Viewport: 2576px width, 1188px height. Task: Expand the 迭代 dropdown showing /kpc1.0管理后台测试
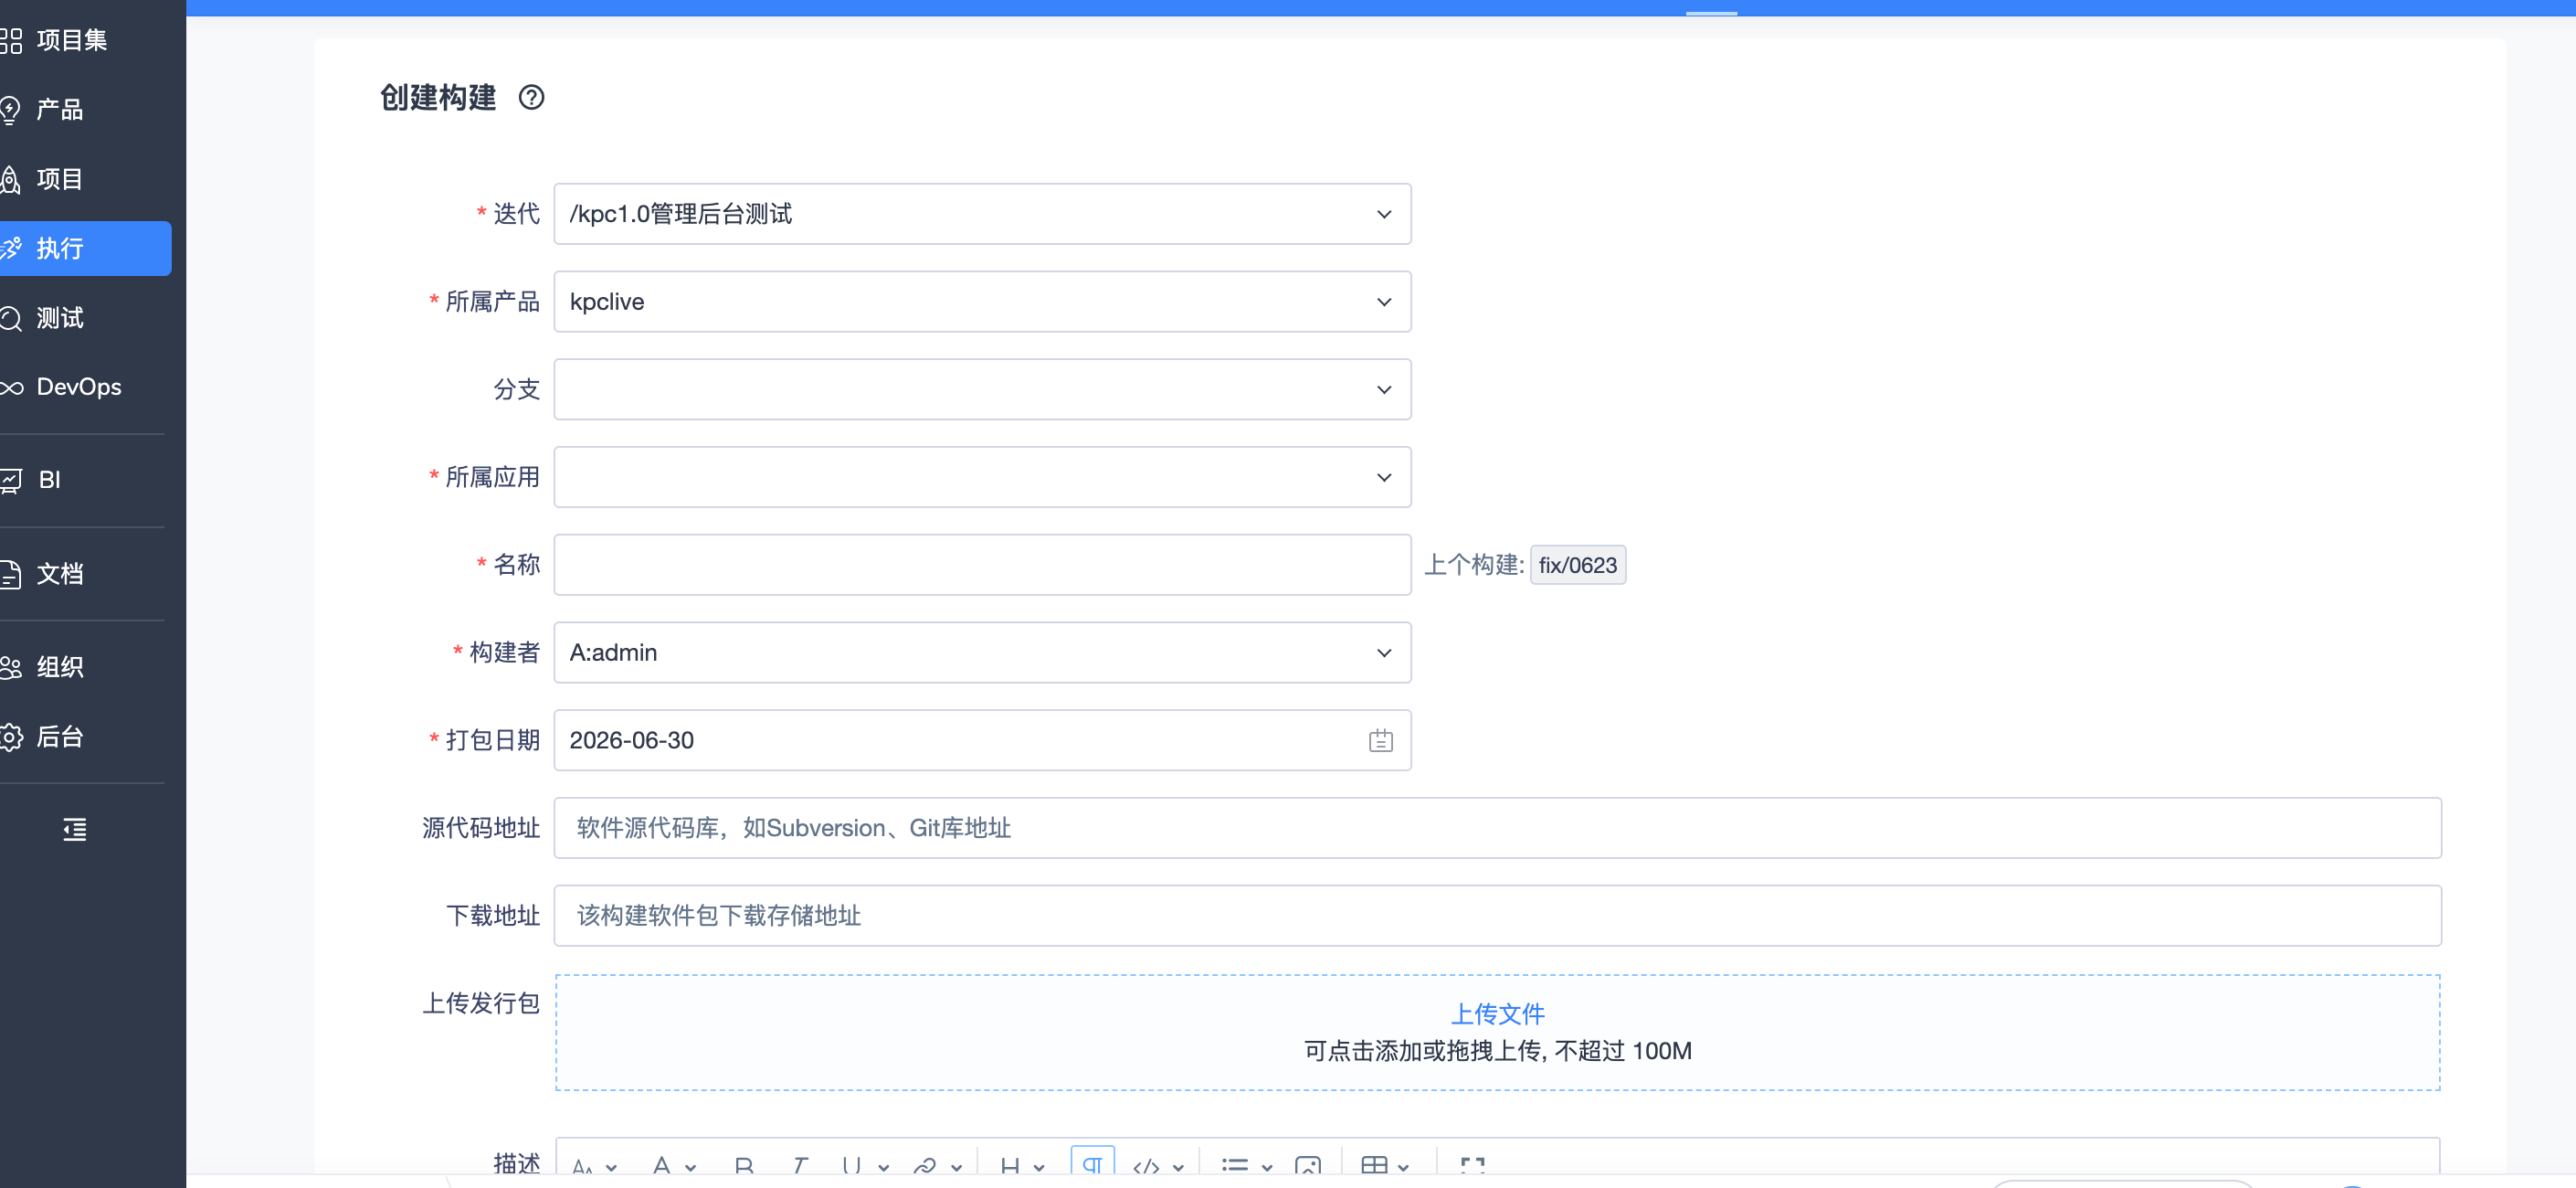point(982,214)
